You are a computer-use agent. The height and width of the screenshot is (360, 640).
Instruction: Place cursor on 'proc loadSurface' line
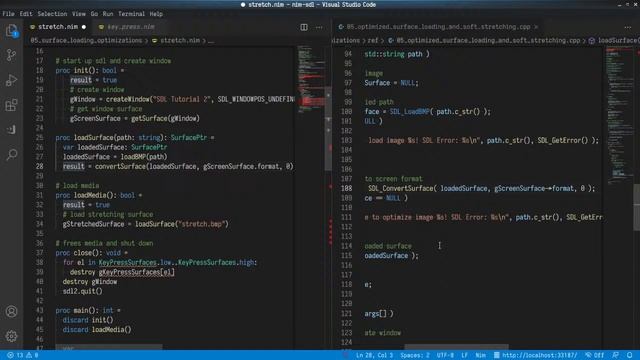[x=135, y=138]
